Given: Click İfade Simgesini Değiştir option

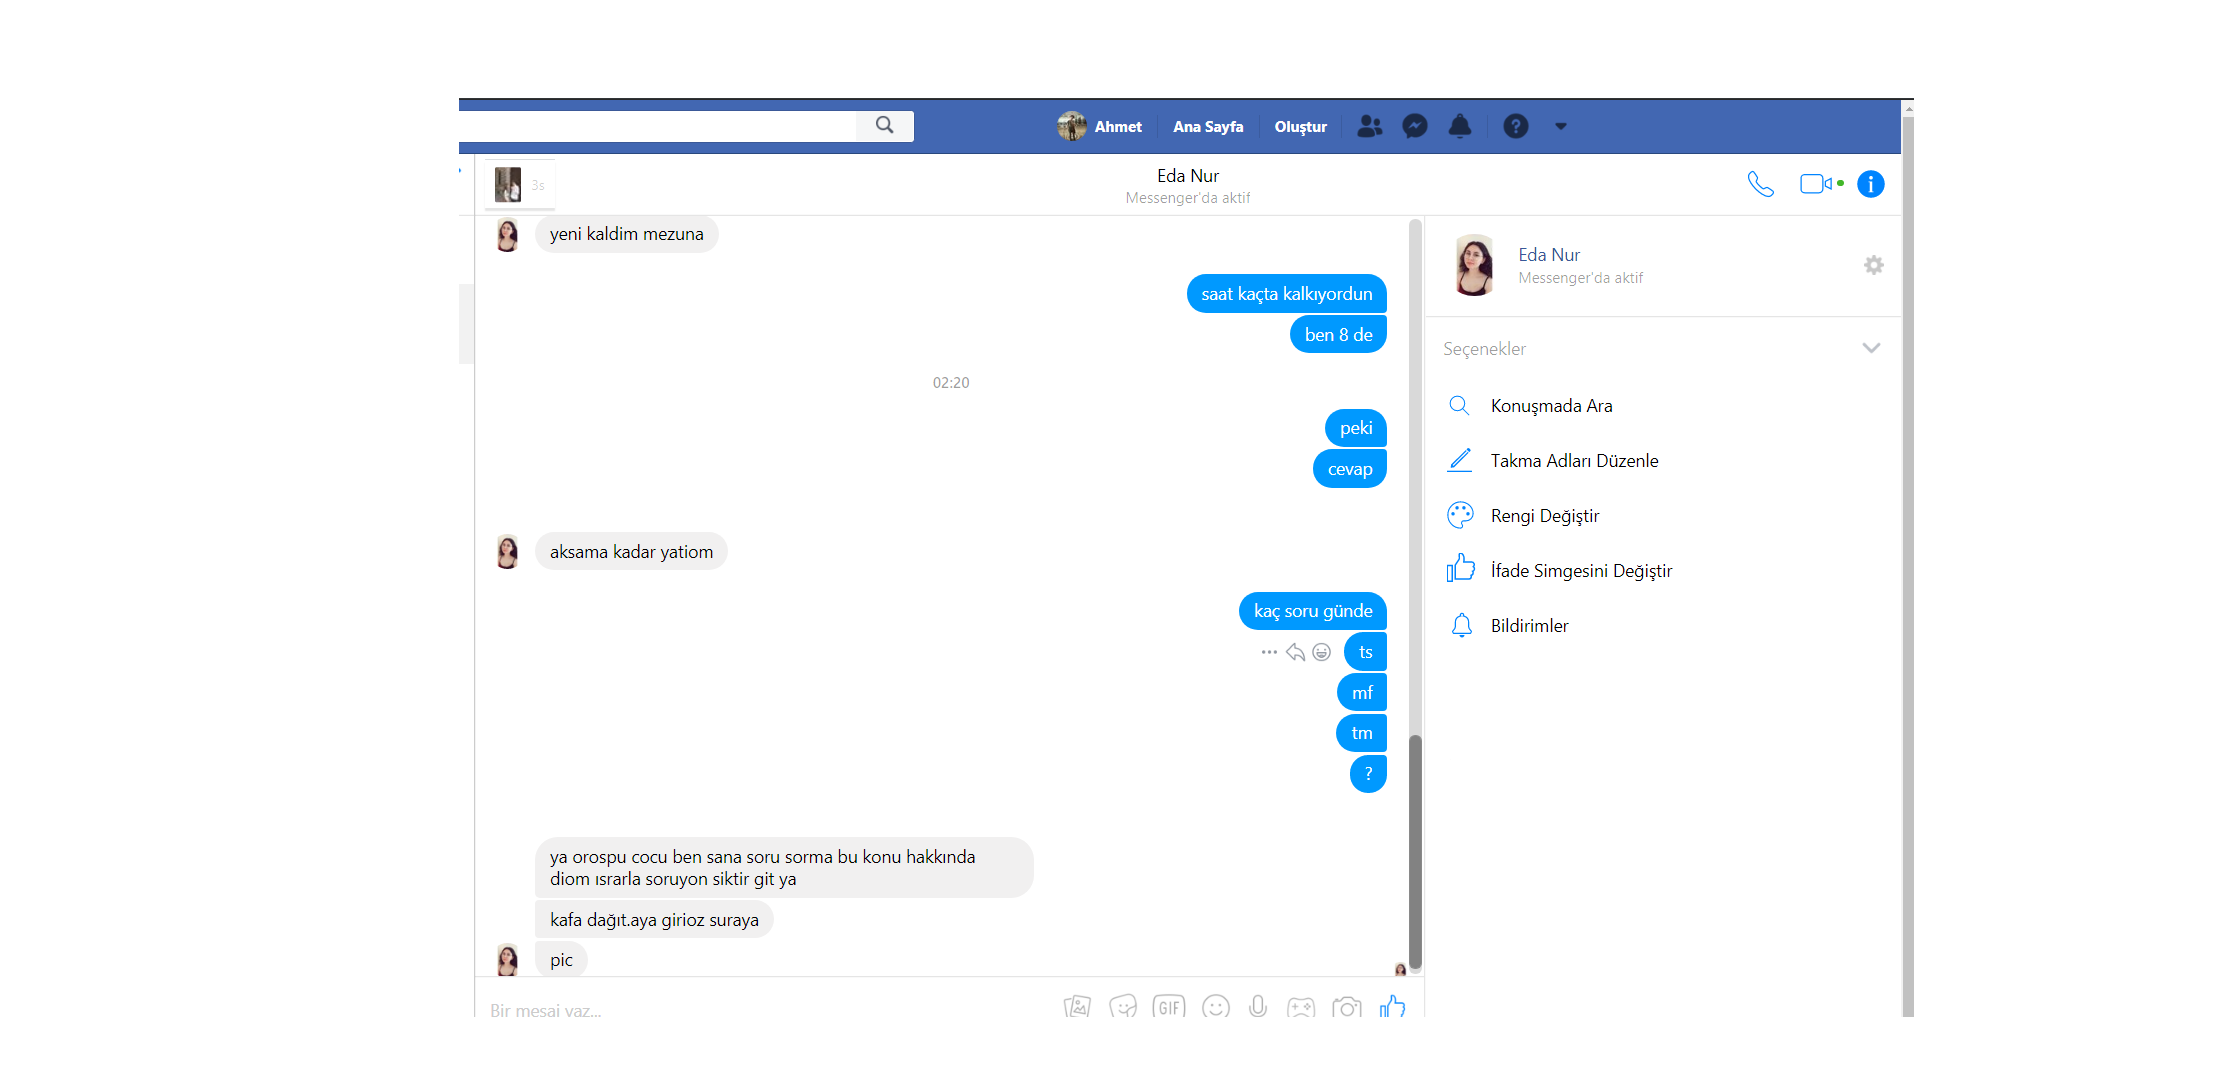Looking at the screenshot, I should click(1580, 571).
